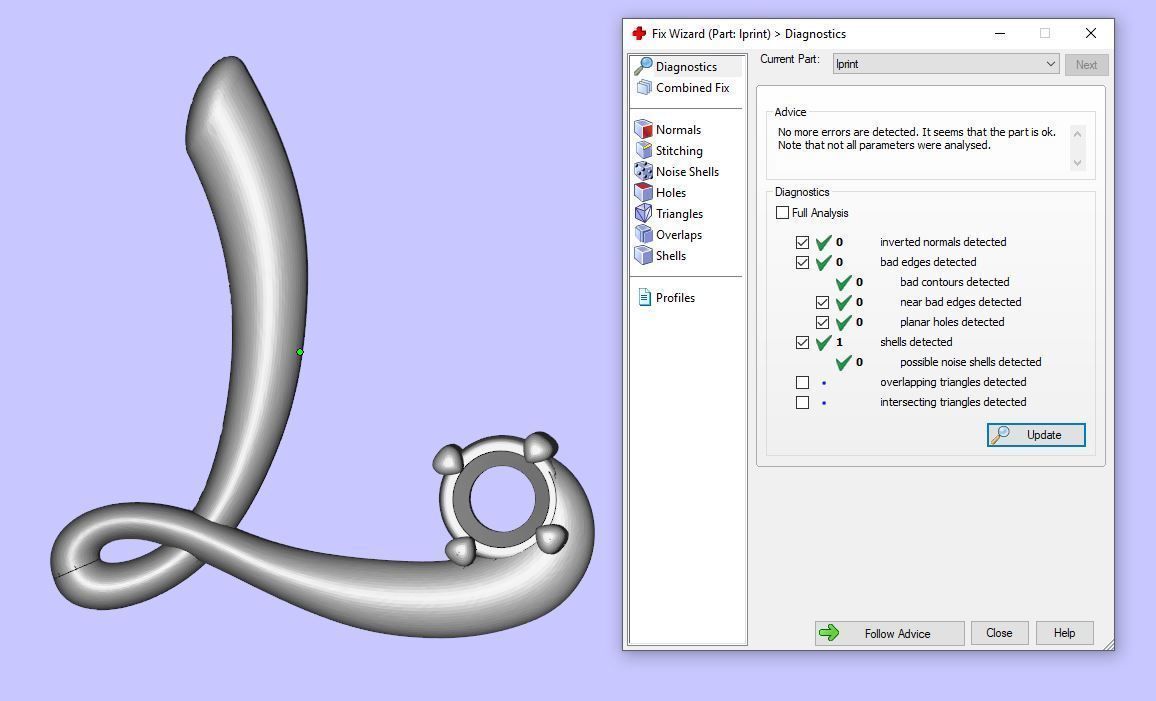This screenshot has width=1156, height=701.
Task: Go to the Overlaps page
Action: (x=679, y=234)
